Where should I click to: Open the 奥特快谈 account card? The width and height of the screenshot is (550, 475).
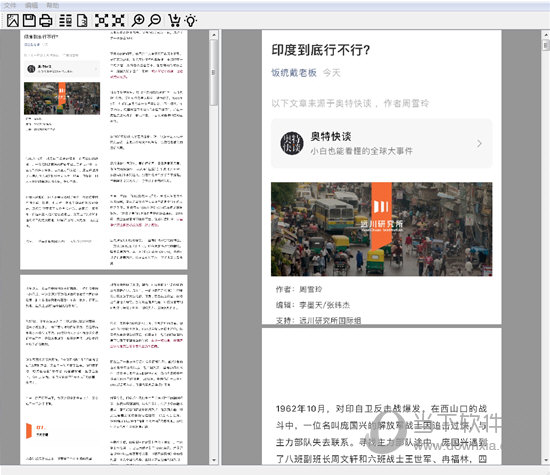382,143
